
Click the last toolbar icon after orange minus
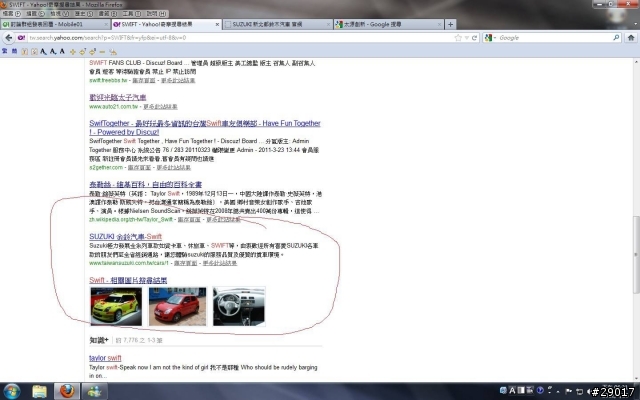113,51
